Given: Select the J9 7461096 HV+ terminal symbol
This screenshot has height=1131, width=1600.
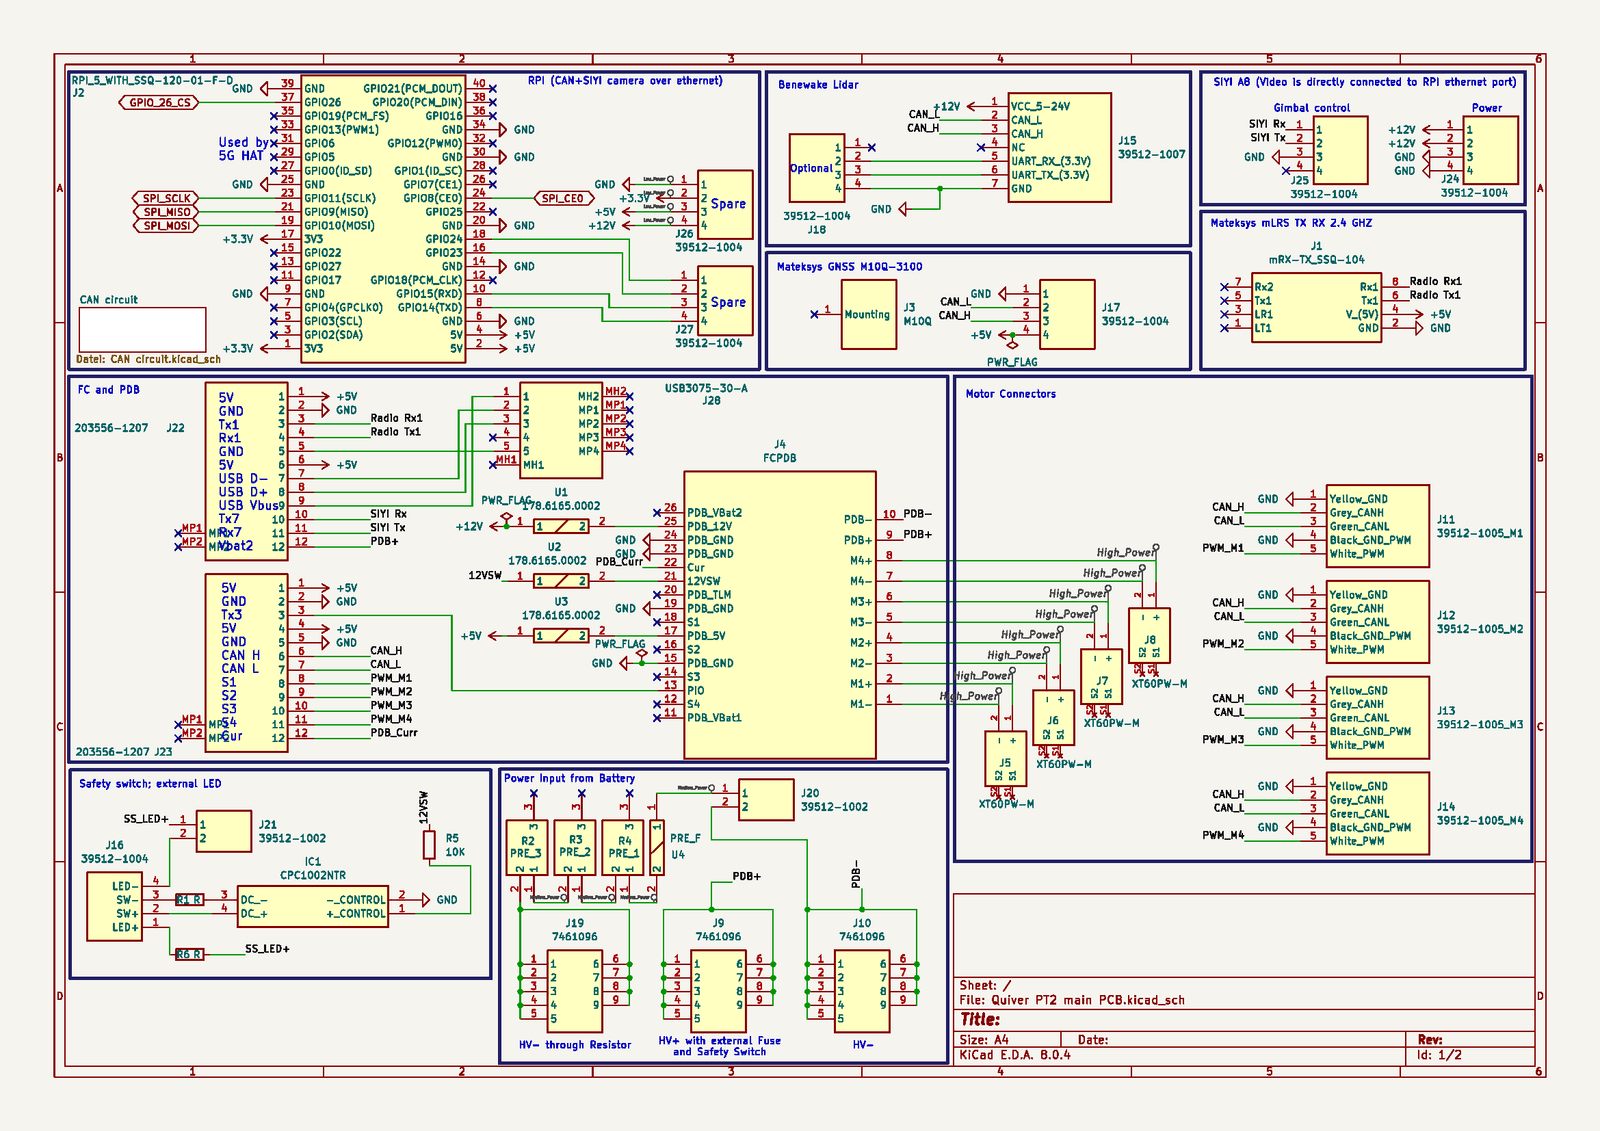Looking at the screenshot, I should (x=719, y=991).
